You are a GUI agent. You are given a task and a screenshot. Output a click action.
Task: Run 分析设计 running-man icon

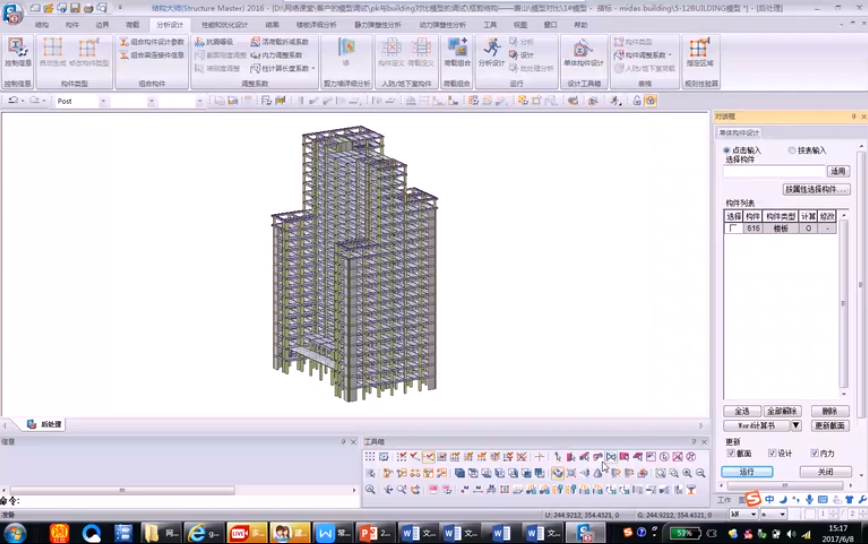(x=491, y=53)
